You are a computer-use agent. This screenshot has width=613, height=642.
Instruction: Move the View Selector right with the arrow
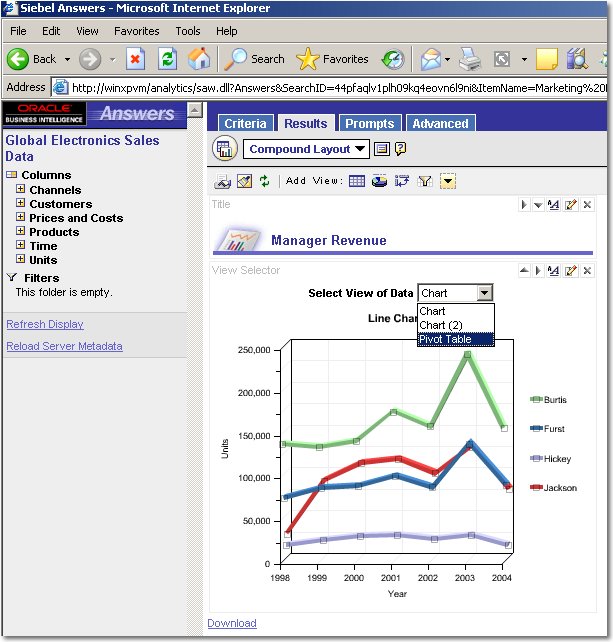coord(538,270)
